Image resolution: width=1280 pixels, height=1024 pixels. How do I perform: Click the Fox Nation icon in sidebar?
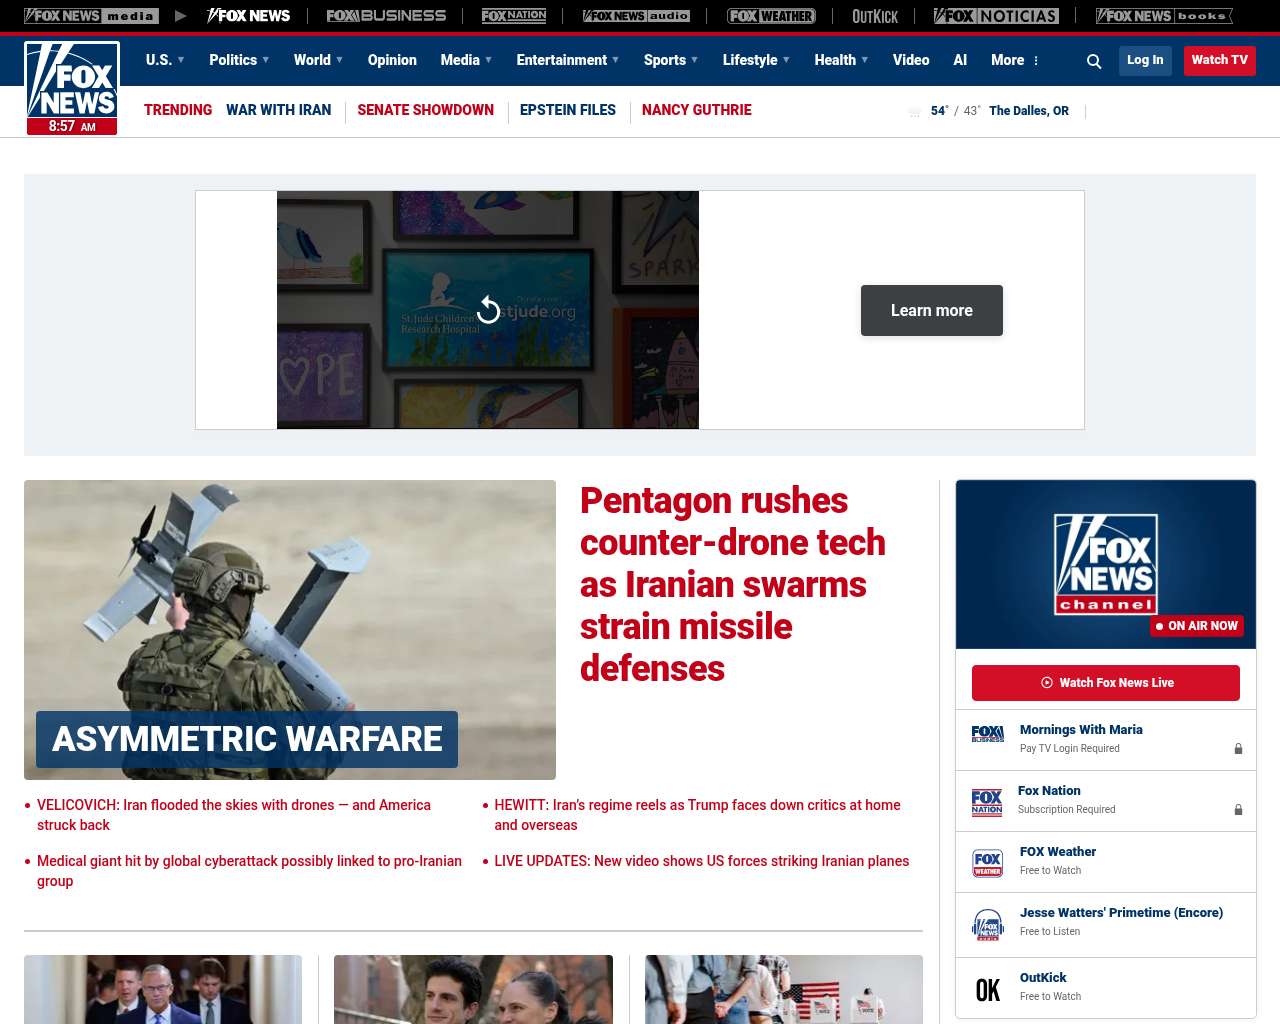point(987,802)
